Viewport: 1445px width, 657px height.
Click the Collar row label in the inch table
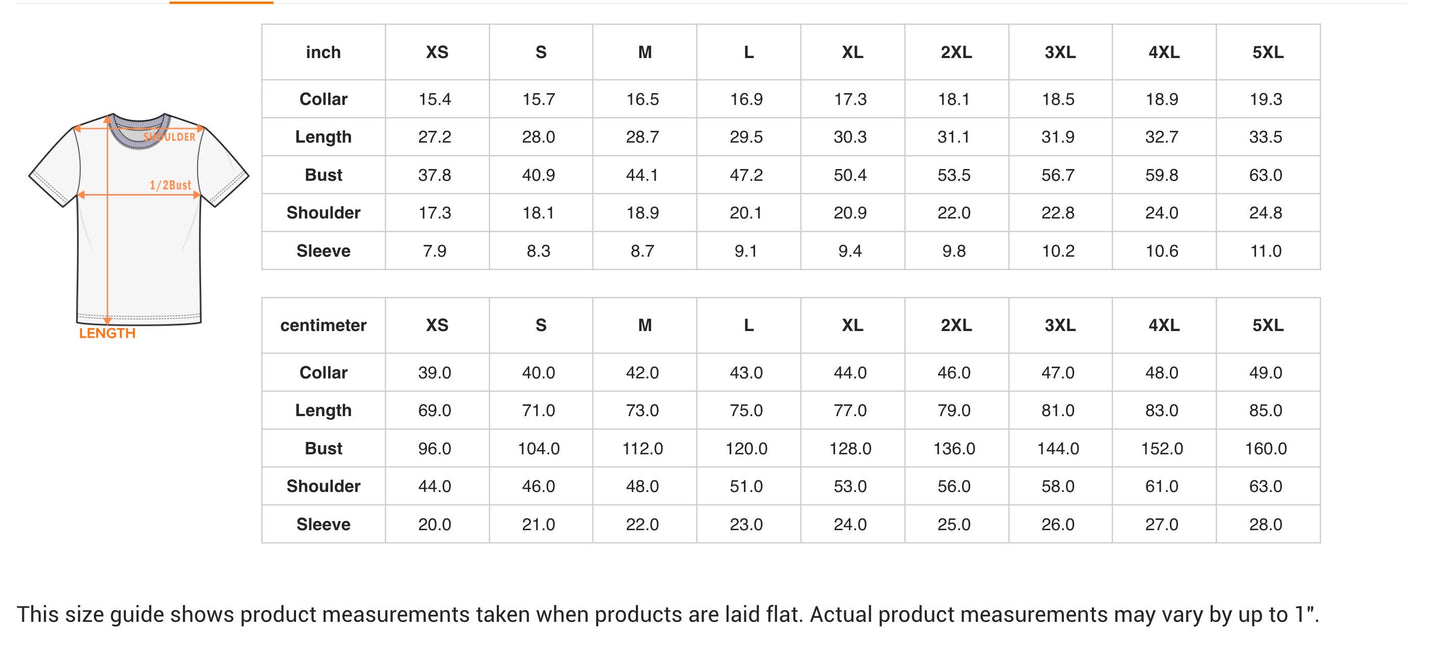click(x=323, y=99)
